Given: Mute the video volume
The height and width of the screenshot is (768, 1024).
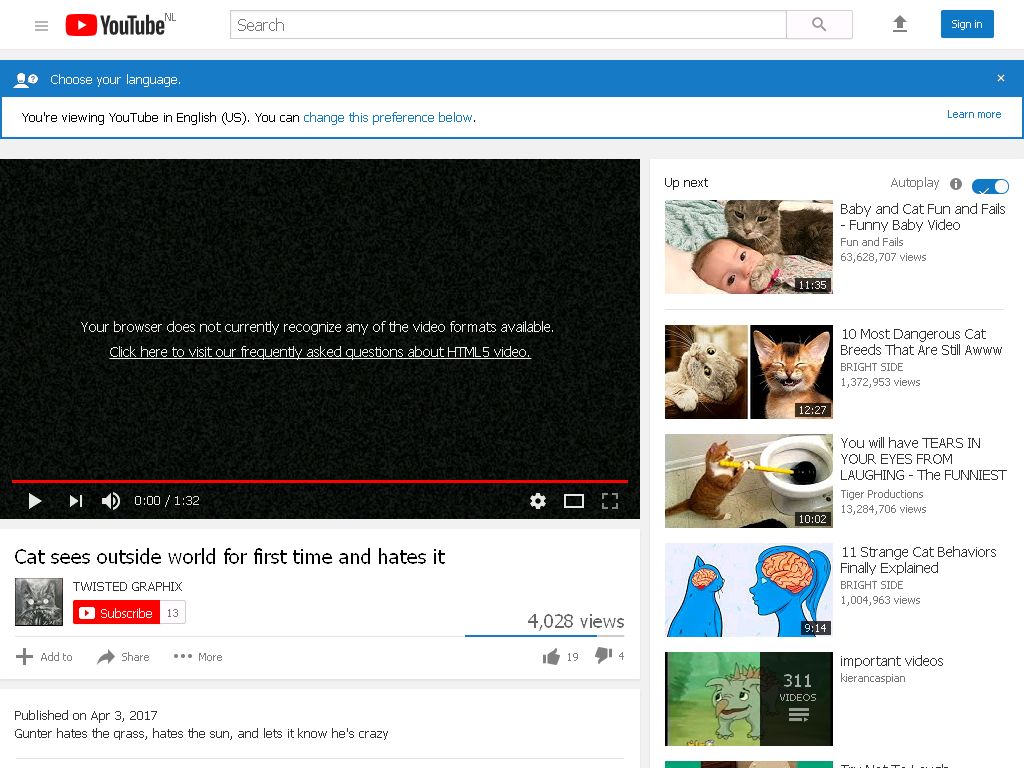Looking at the screenshot, I should [110, 501].
